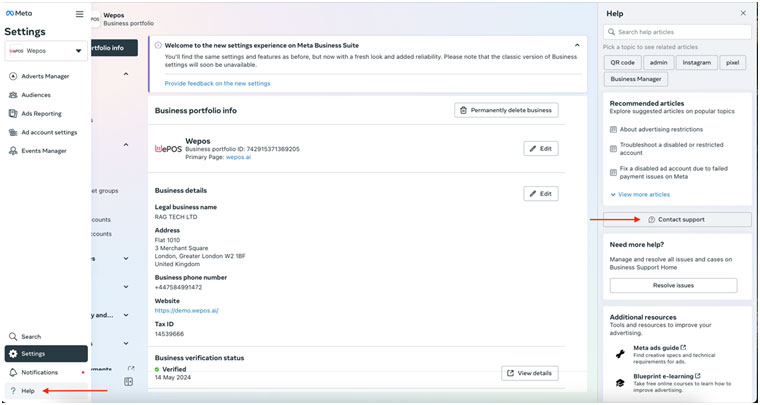Open Blueprint e-learning resource
The height and width of the screenshot is (405, 760).
click(x=666, y=376)
